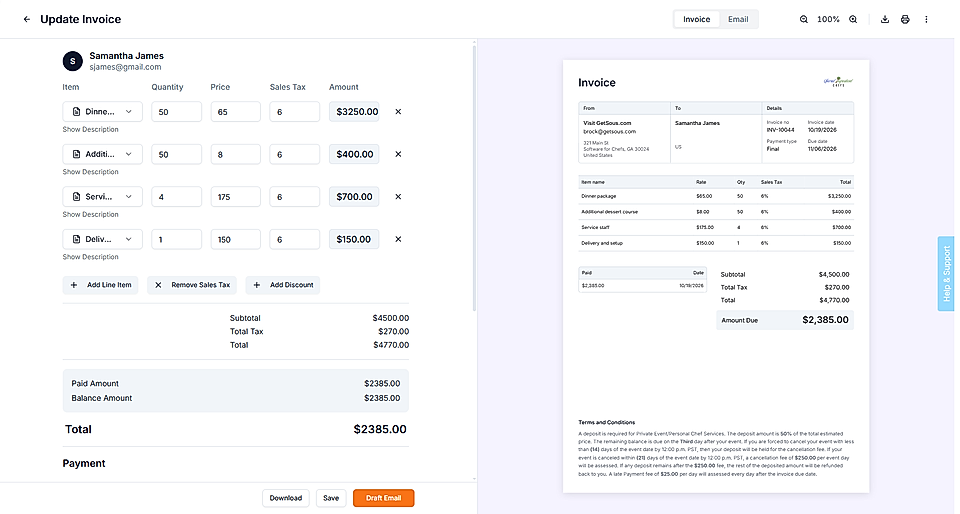Edit the Service staff price field of 175

pos(236,196)
